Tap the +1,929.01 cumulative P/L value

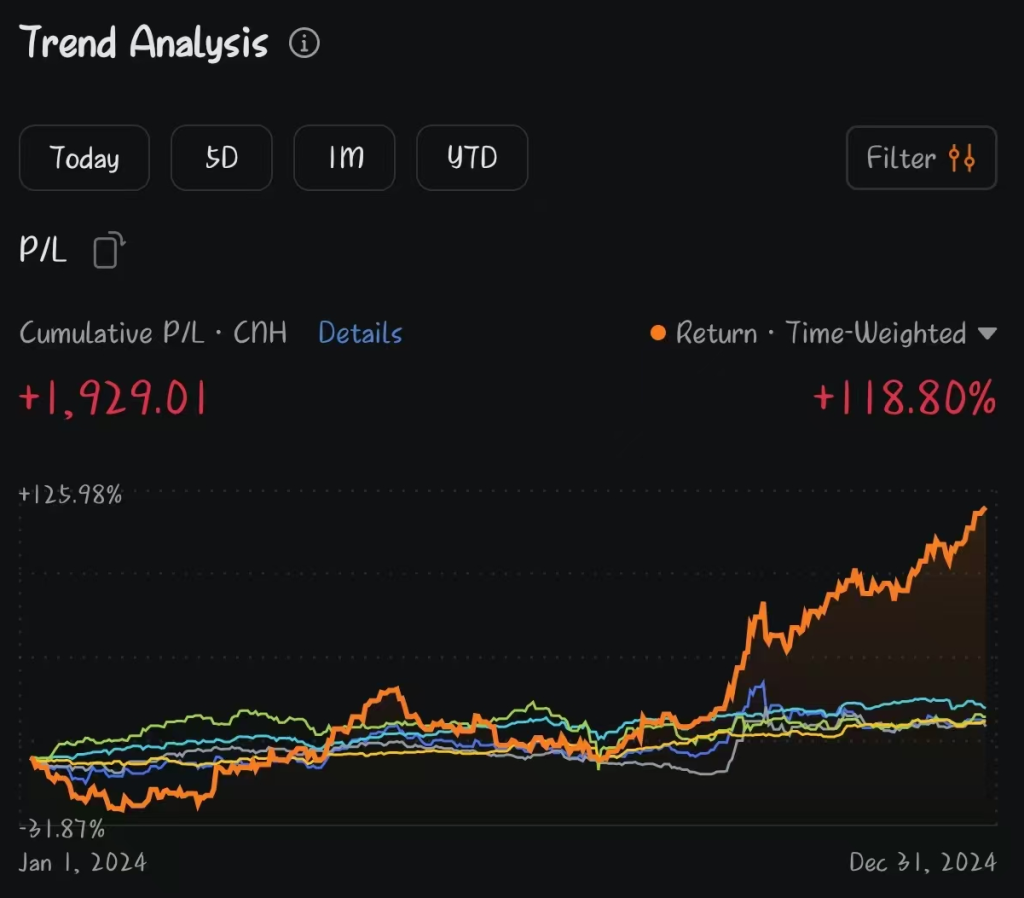113,399
